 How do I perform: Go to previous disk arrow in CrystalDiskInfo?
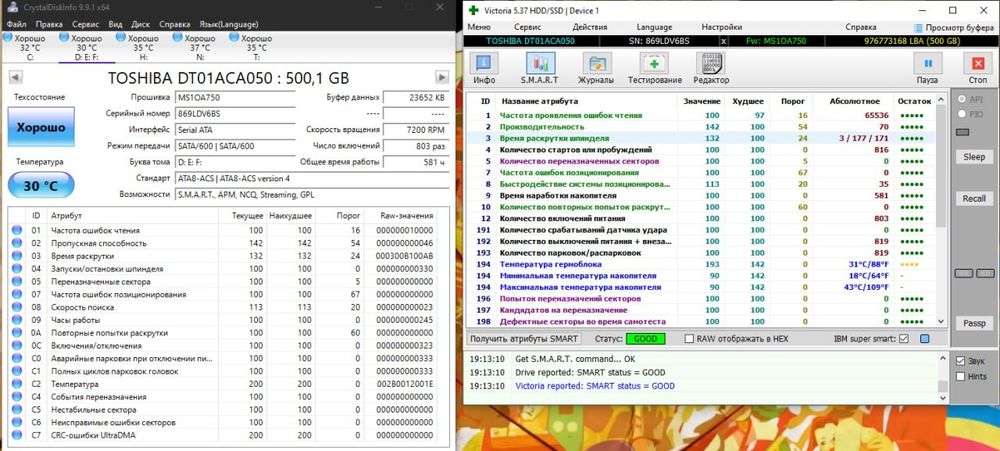15,77
